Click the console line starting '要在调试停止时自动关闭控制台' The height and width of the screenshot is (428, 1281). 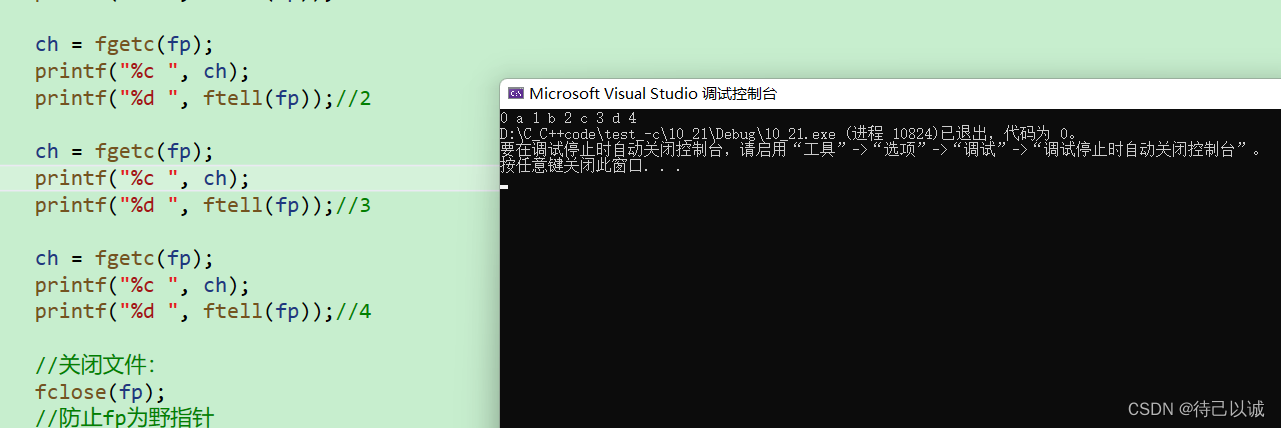(880, 149)
